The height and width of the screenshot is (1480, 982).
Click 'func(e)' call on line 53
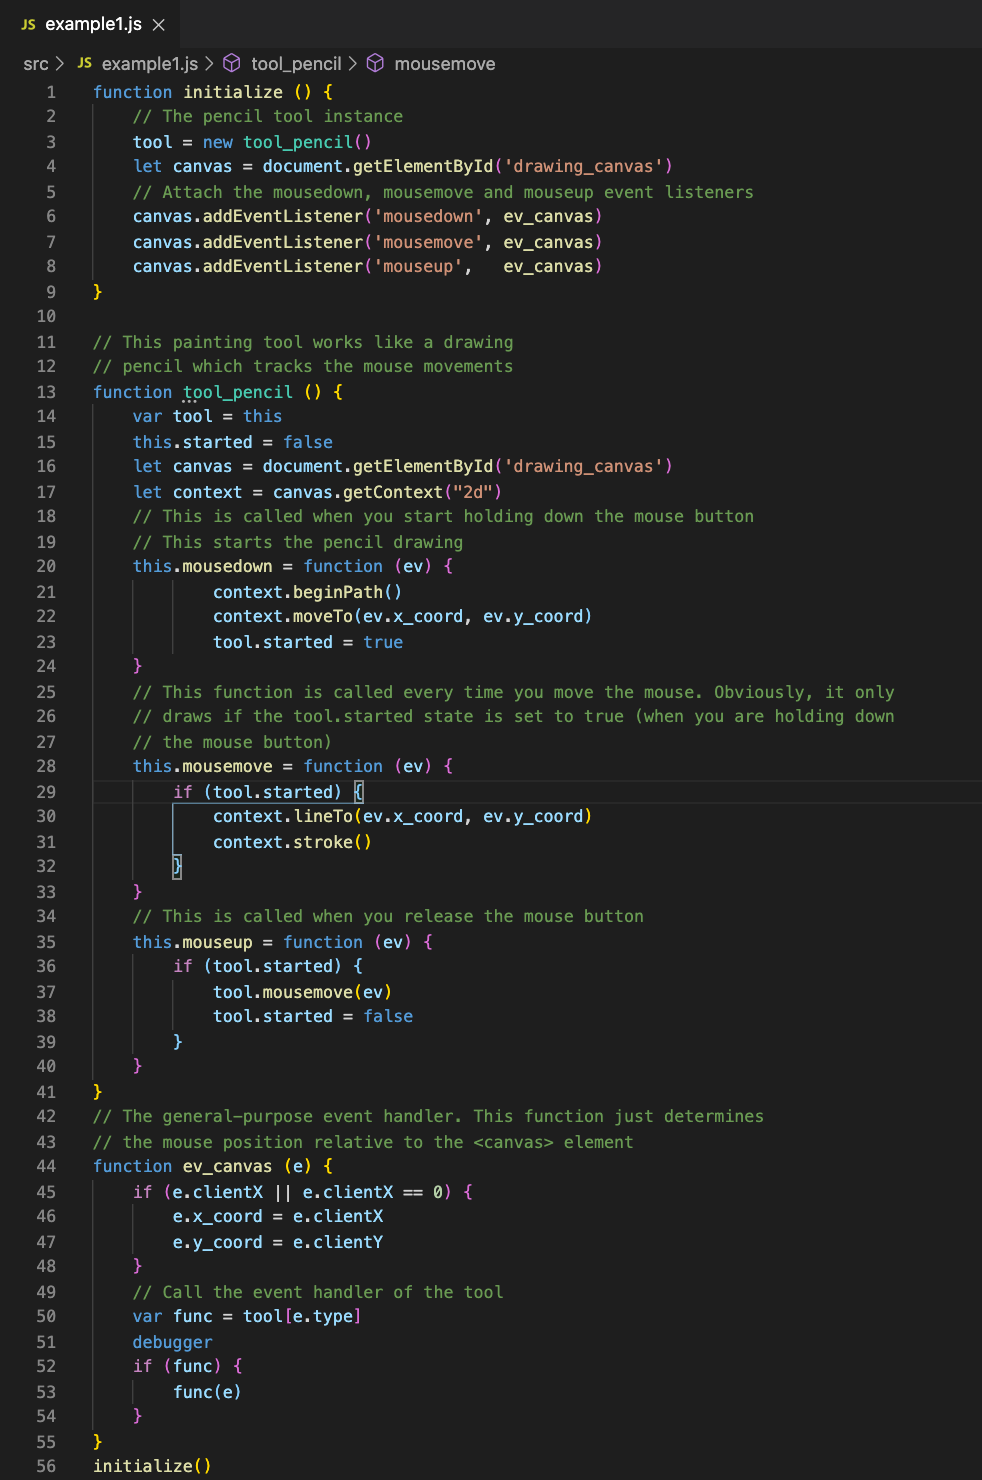[207, 1392]
